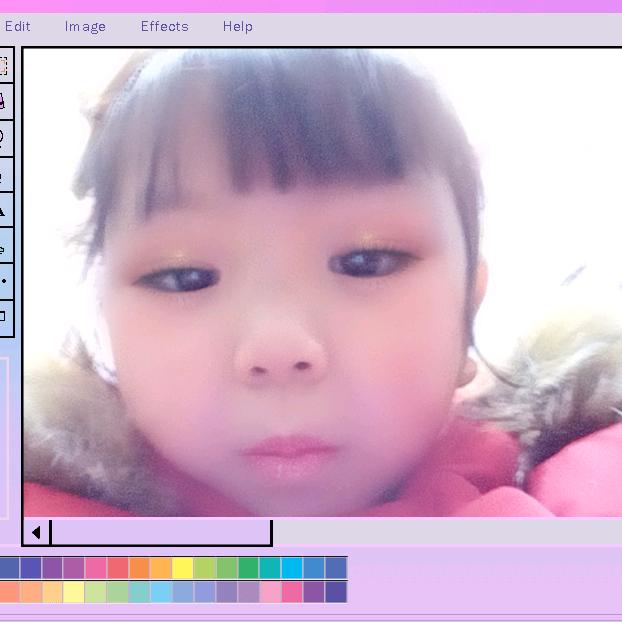The height and width of the screenshot is (622, 622).
Task: Select the rectangle shape tool at toolbar bottom
Action: coord(6,318)
